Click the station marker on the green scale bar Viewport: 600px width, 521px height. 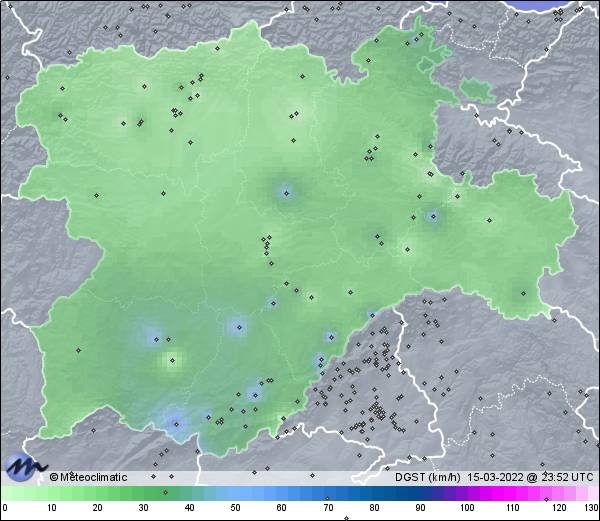[165, 492]
